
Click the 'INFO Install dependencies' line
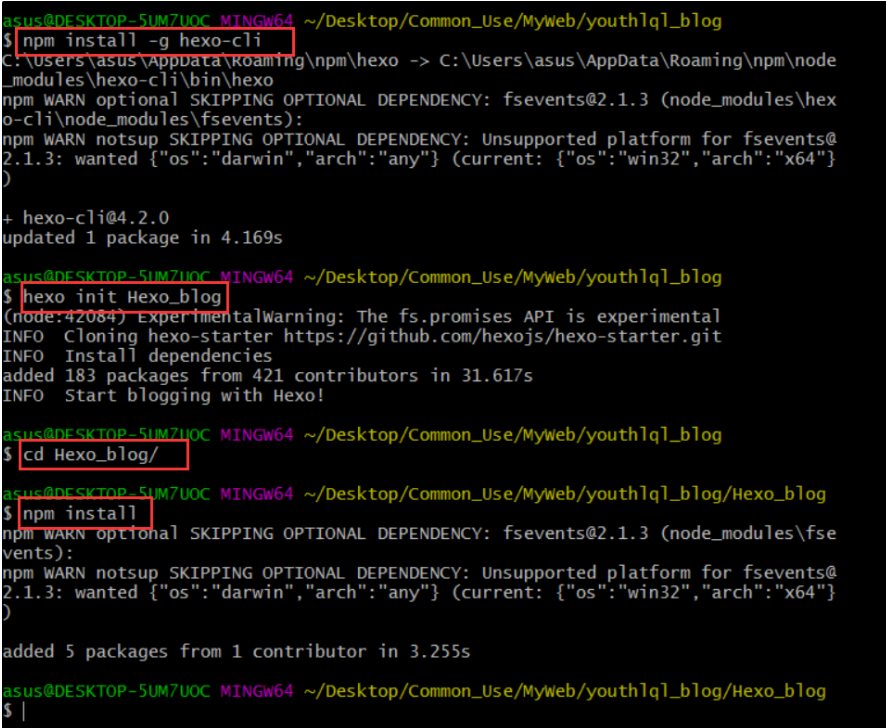[x=137, y=356]
